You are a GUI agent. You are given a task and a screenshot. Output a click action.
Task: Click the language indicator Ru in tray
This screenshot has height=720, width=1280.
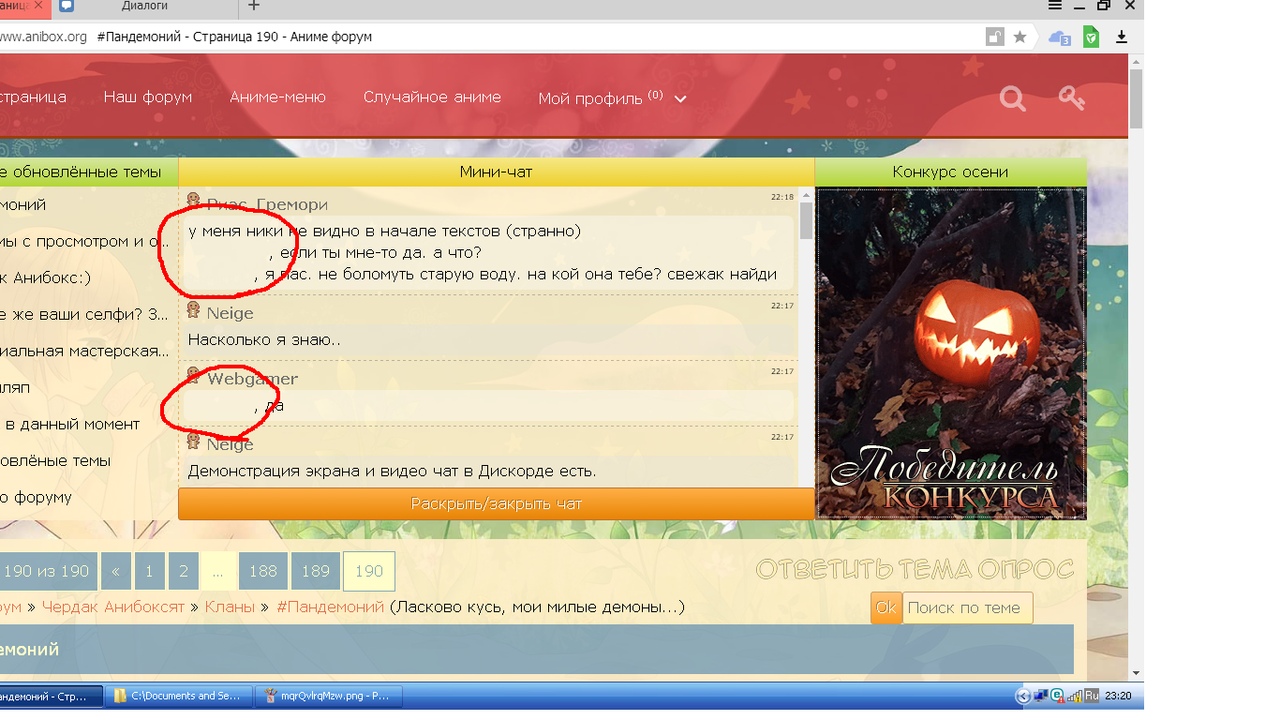pyautogui.click(x=1092, y=696)
